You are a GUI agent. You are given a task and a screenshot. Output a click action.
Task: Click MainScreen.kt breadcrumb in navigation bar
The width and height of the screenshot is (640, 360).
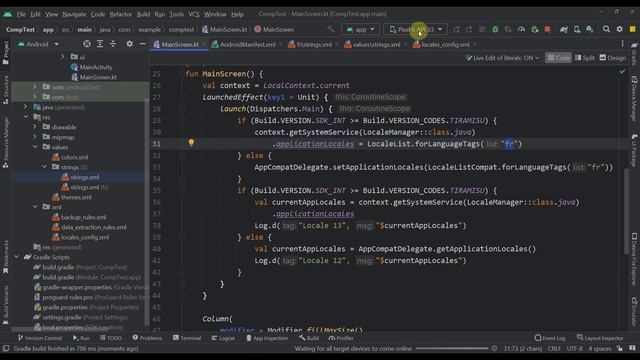224,29
